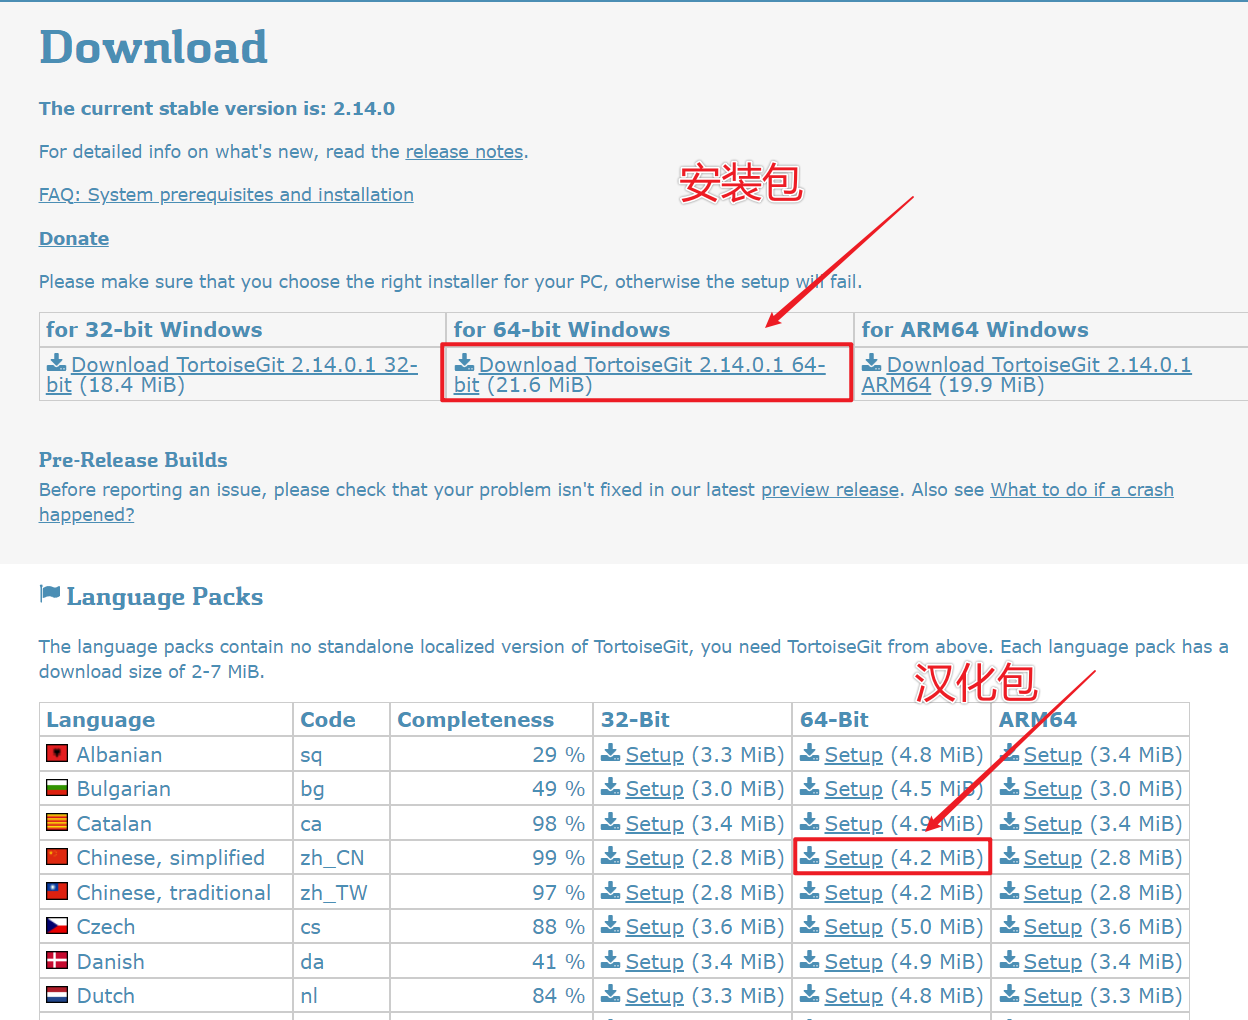
Task: Click download icon beside 32-bit TortoiseGit installer
Action: (x=56, y=362)
